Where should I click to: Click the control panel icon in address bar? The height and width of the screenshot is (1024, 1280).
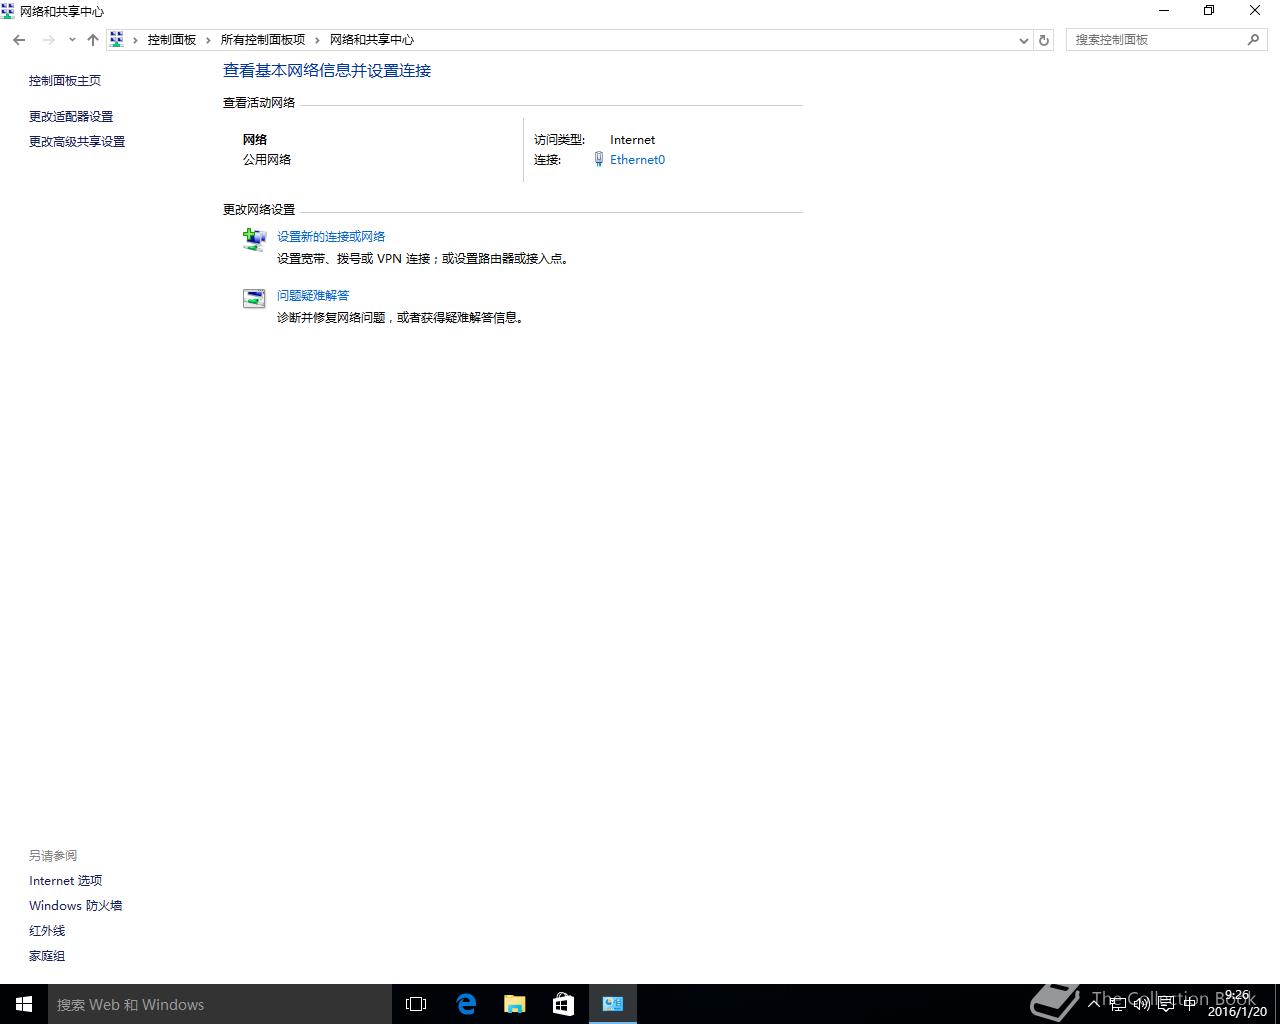117,40
